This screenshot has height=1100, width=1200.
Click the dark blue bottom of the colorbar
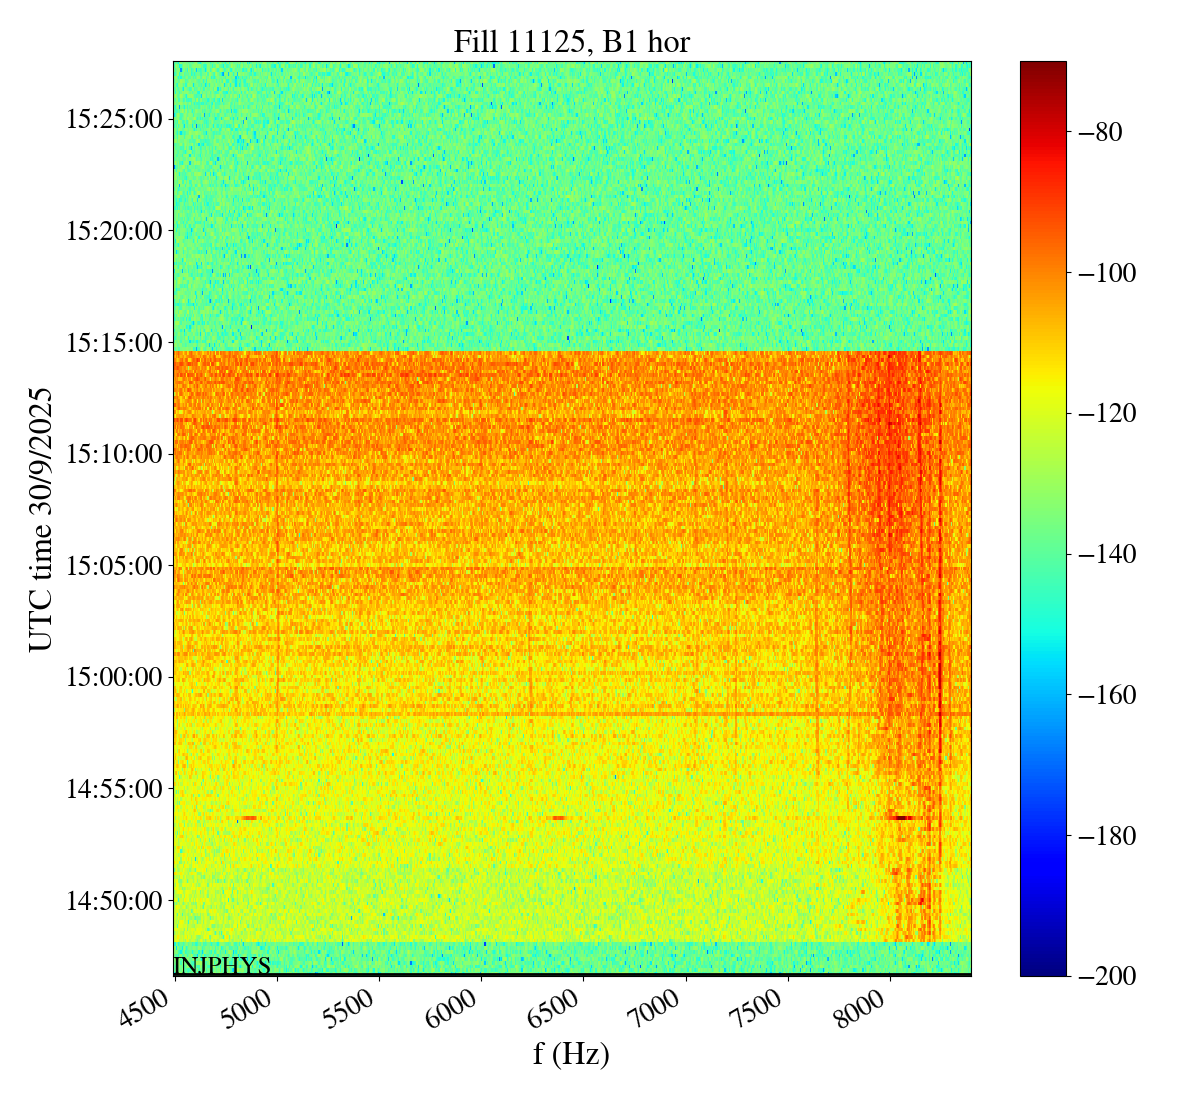coord(1043,966)
